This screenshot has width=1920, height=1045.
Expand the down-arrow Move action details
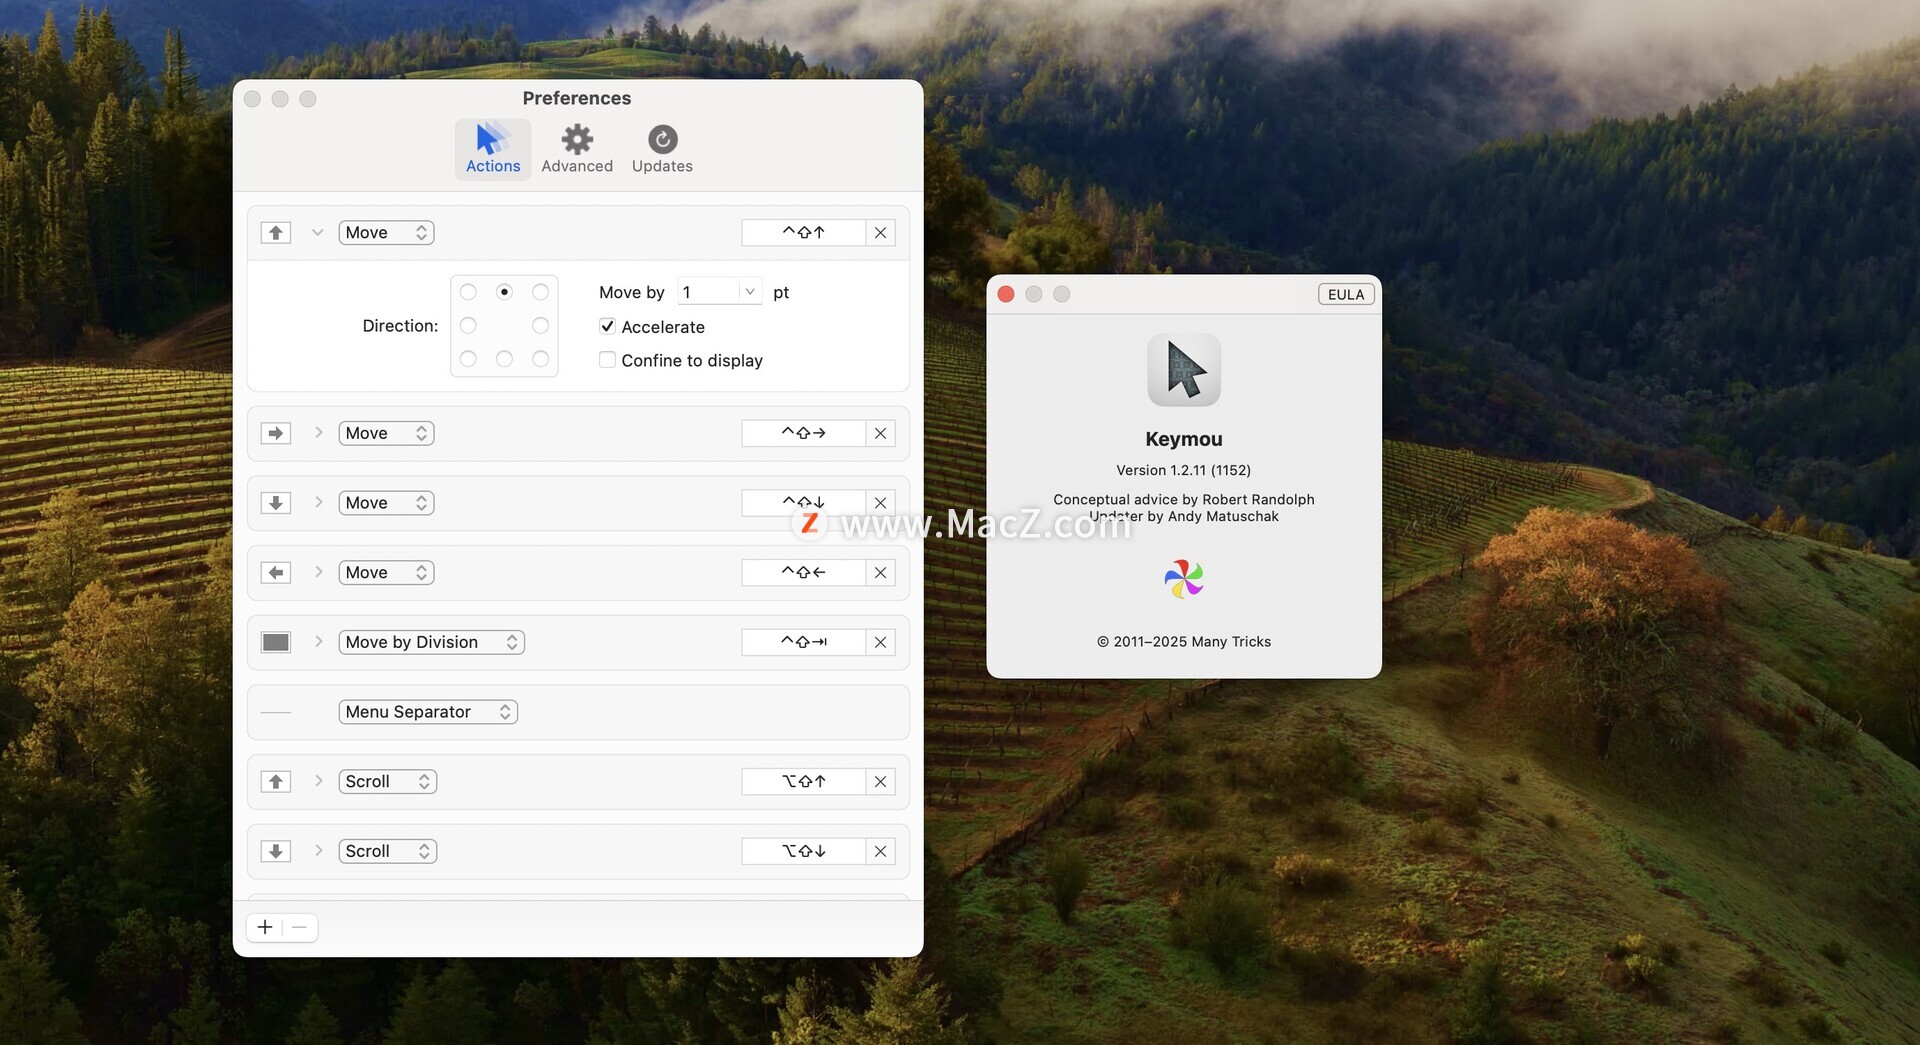pyautogui.click(x=318, y=502)
